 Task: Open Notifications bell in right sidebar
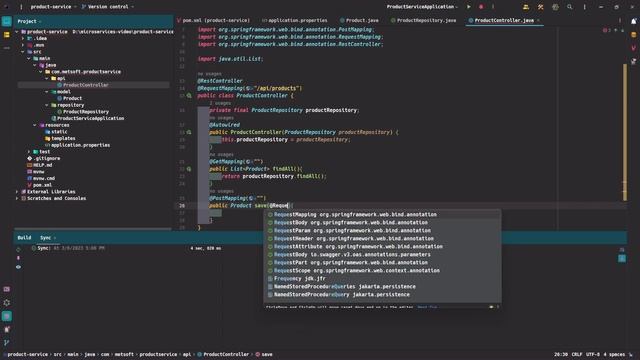pos(633,21)
